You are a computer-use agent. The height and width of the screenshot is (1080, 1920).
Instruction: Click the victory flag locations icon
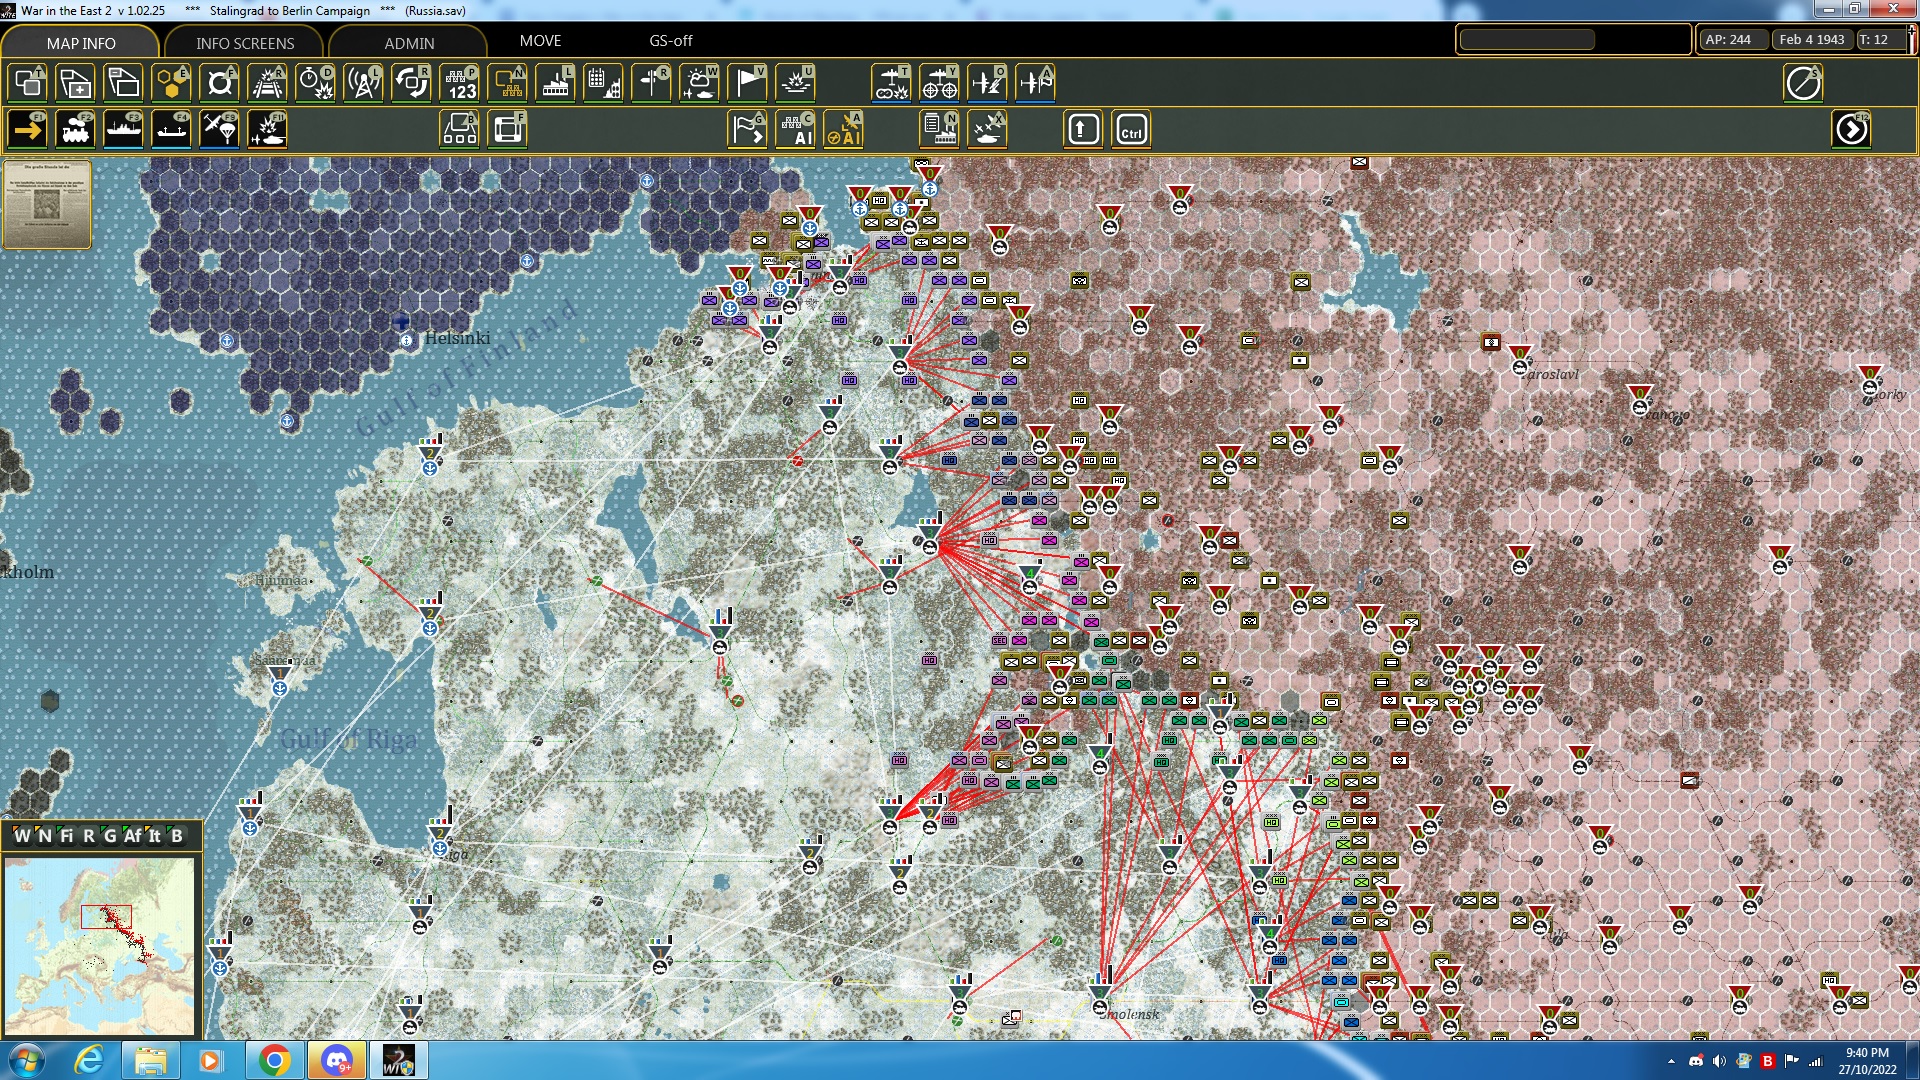(747, 83)
